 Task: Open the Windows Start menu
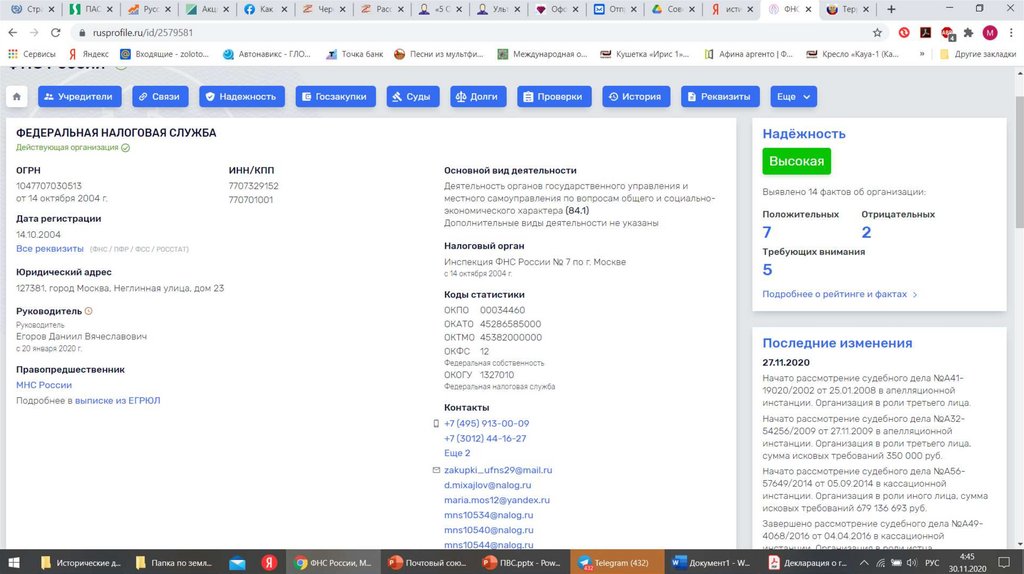(14, 562)
